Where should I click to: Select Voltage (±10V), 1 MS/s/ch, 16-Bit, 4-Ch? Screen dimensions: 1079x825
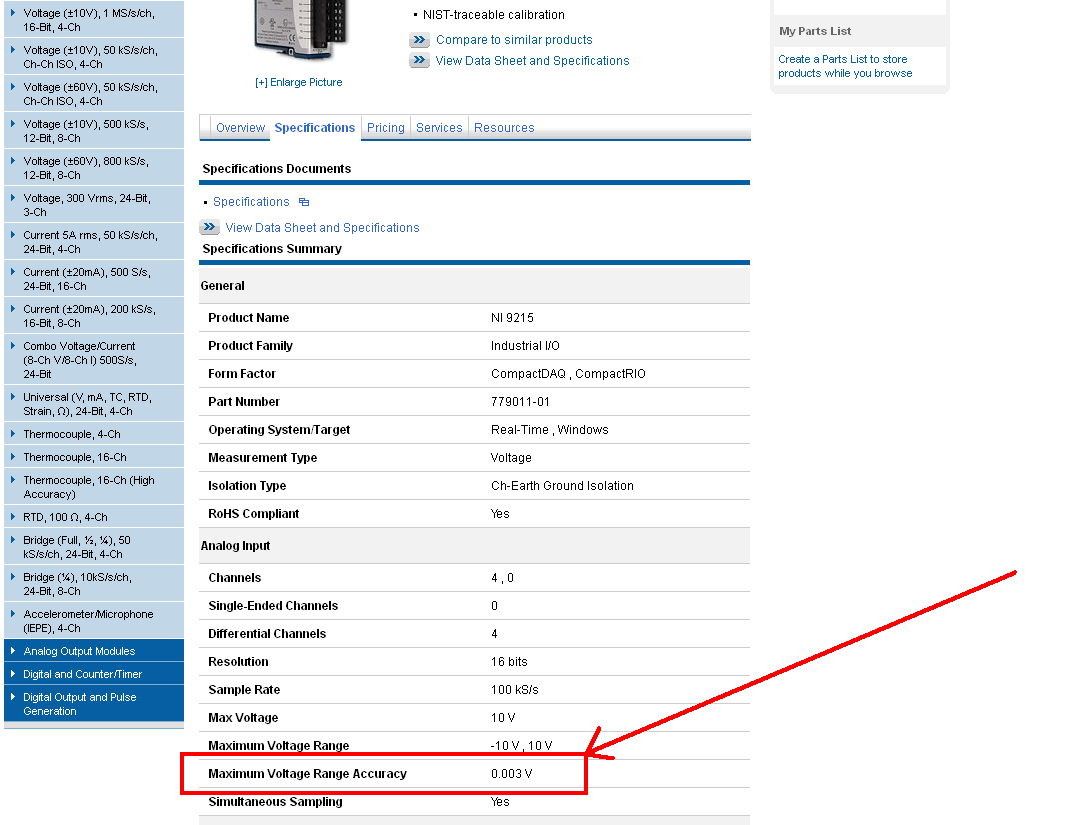(x=94, y=20)
